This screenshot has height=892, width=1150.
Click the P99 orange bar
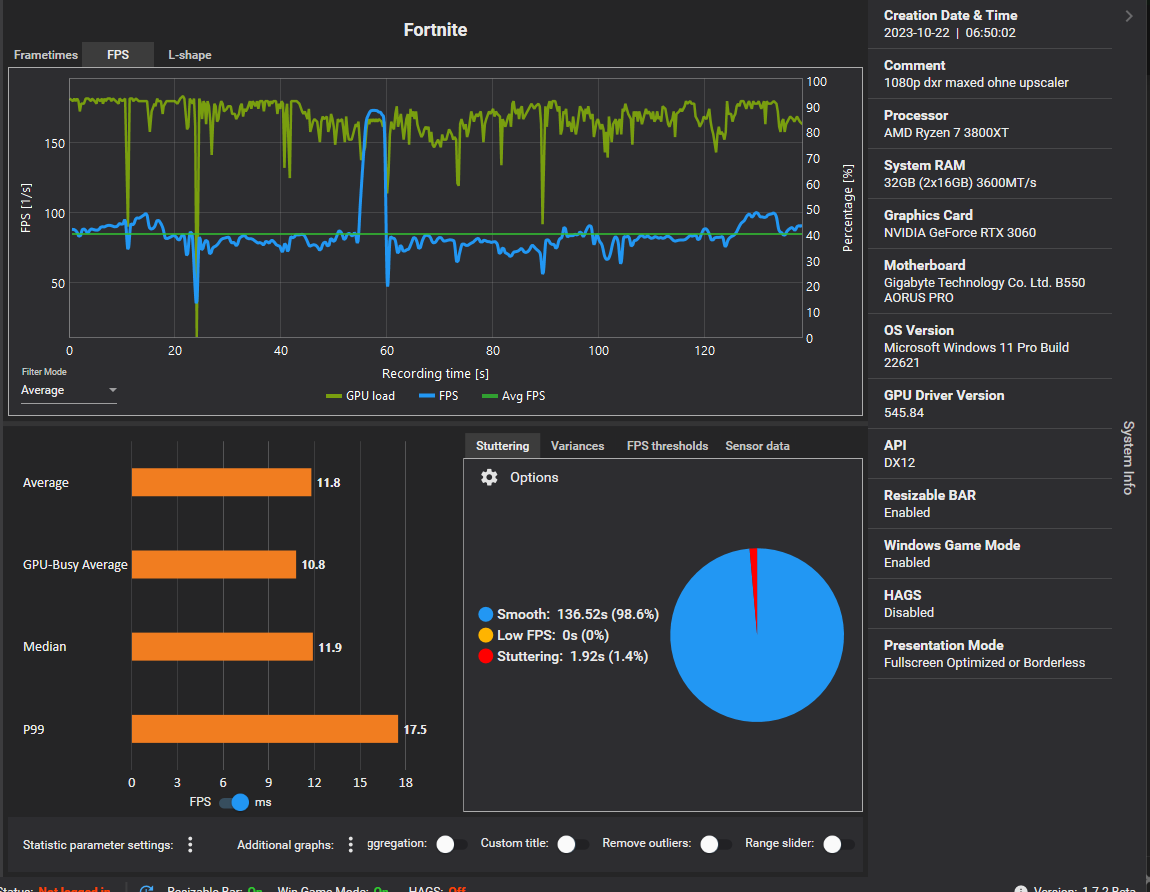(265, 729)
